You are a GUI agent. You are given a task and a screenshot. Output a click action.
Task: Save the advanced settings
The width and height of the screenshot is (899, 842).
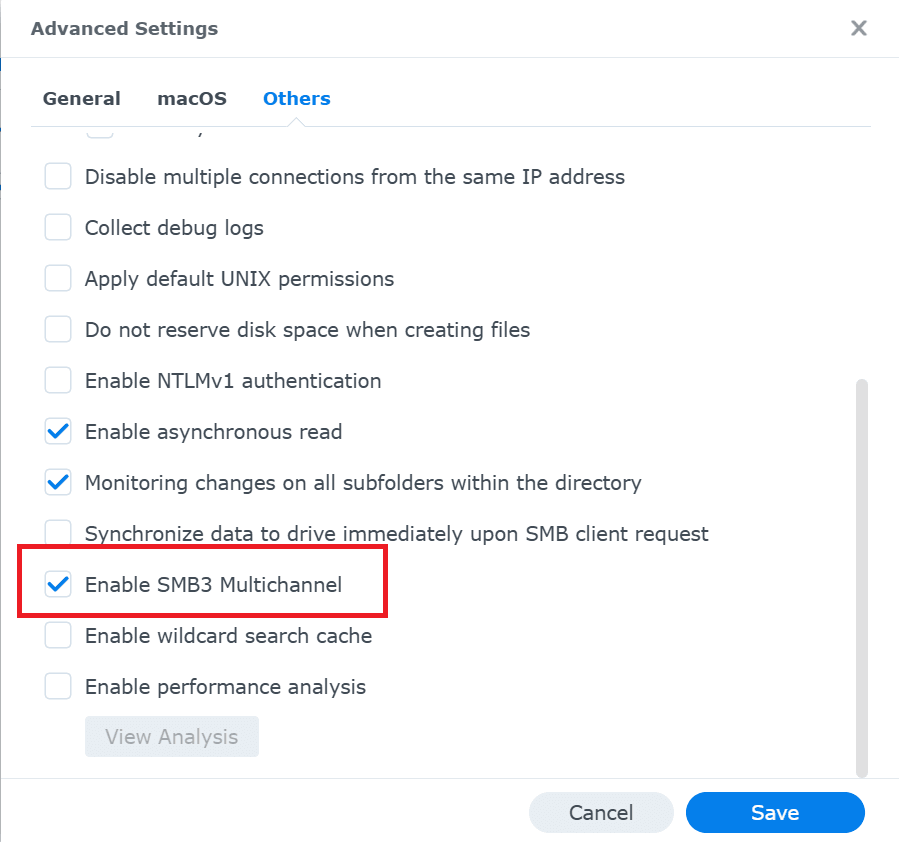[775, 812]
